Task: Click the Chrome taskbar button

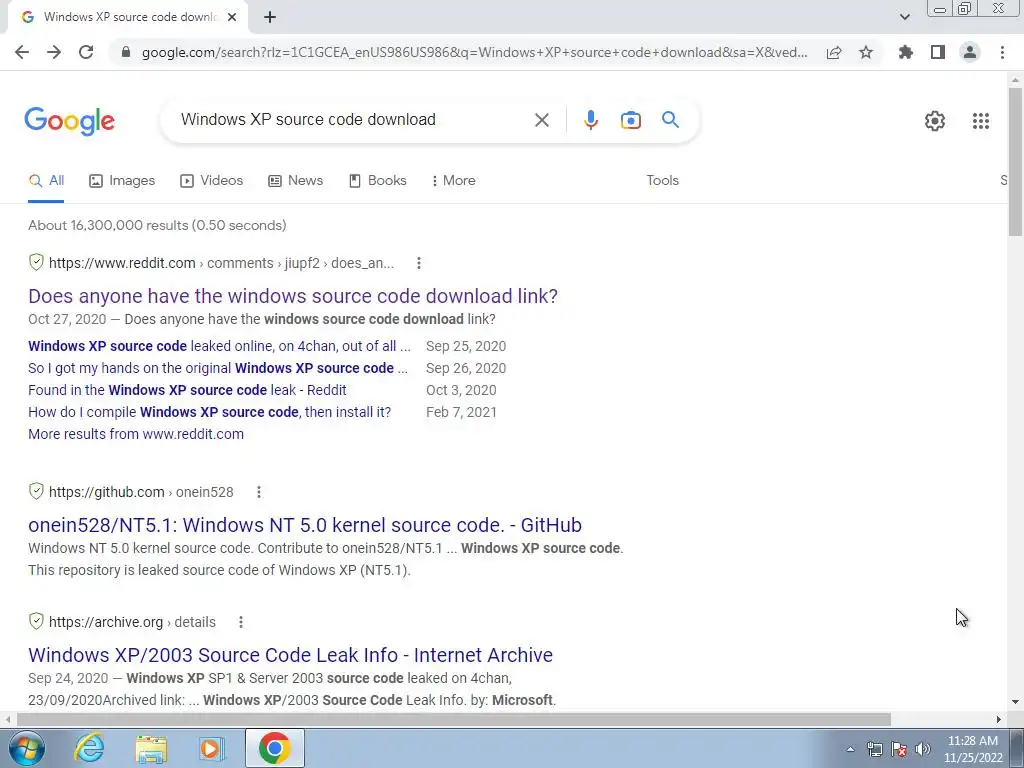Action: pyautogui.click(x=274, y=748)
